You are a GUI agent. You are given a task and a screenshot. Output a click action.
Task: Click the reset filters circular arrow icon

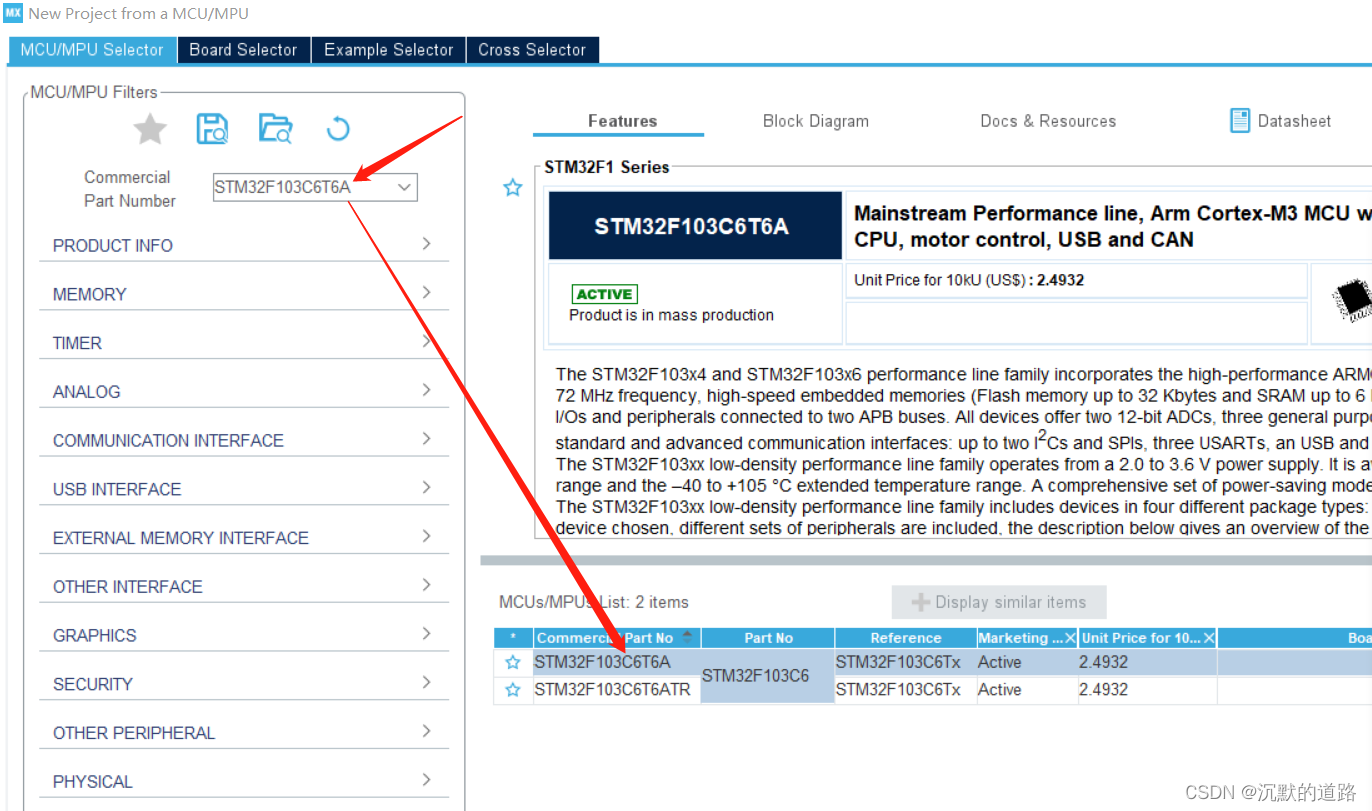point(338,129)
